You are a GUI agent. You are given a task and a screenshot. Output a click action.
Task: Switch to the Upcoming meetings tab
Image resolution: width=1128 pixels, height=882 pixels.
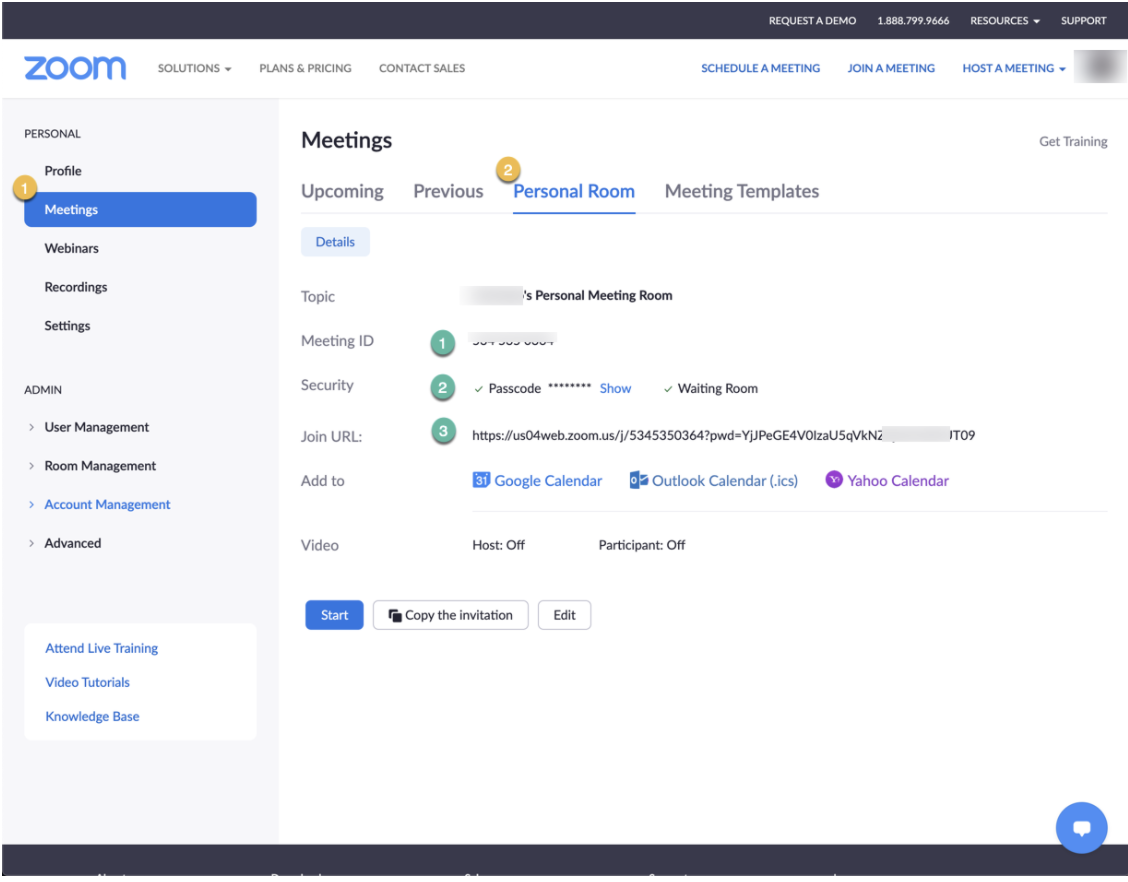(342, 192)
